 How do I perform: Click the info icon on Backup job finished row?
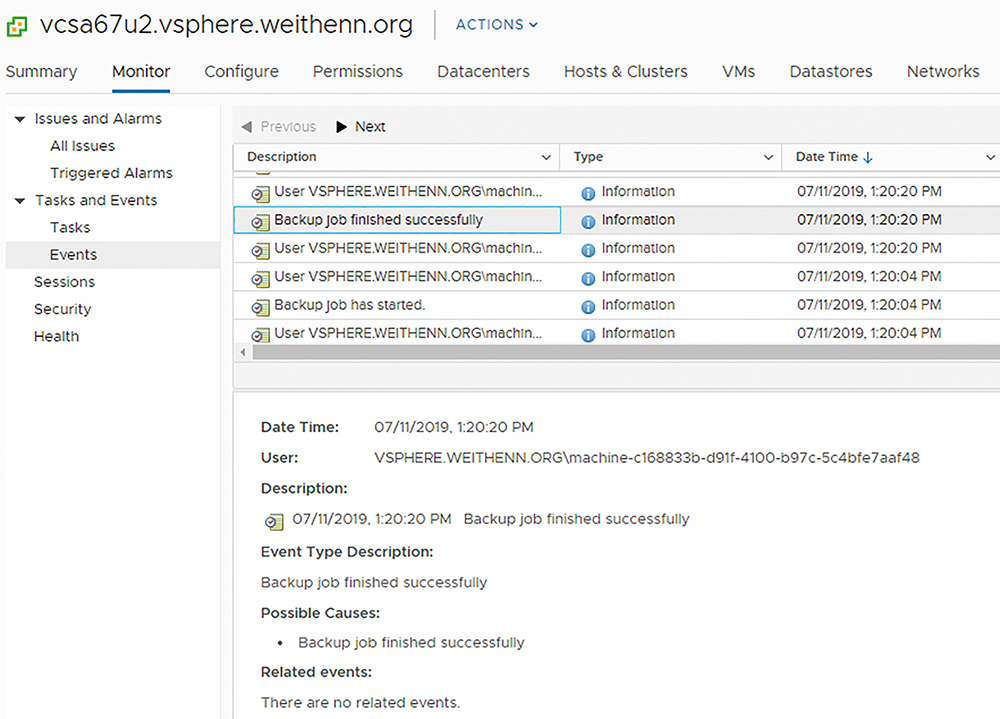588,222
